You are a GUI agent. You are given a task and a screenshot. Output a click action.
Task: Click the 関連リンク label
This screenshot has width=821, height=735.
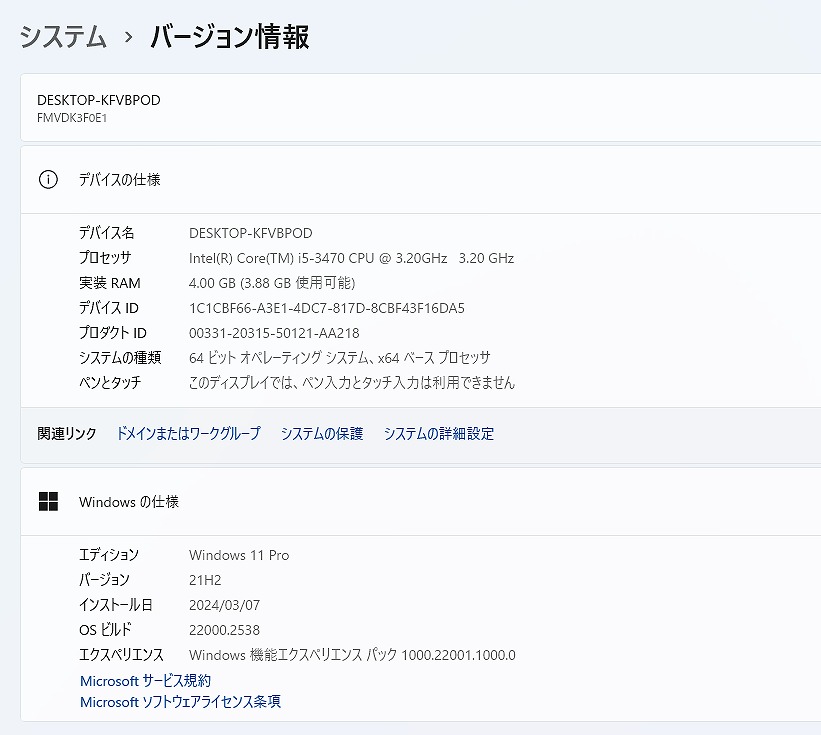click(66, 433)
